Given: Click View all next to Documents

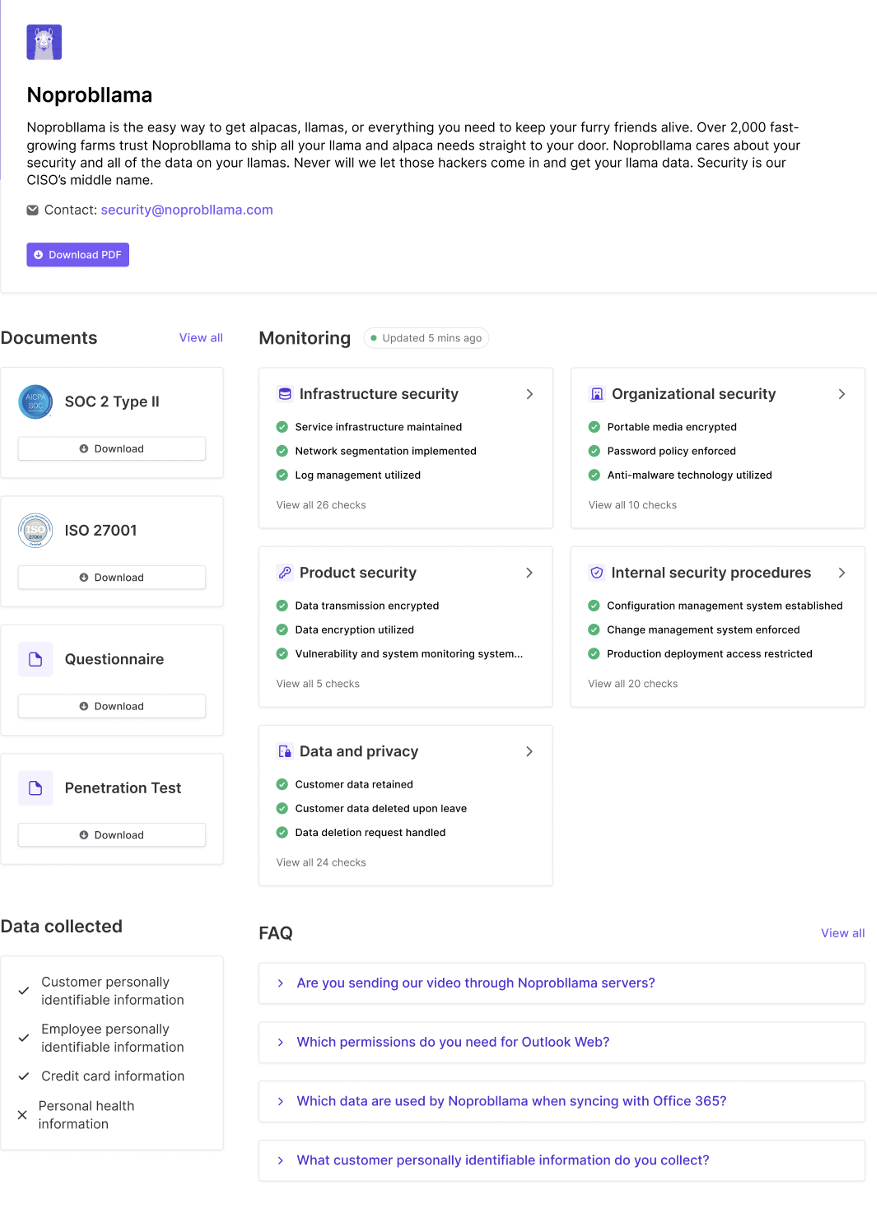Looking at the screenshot, I should (201, 338).
